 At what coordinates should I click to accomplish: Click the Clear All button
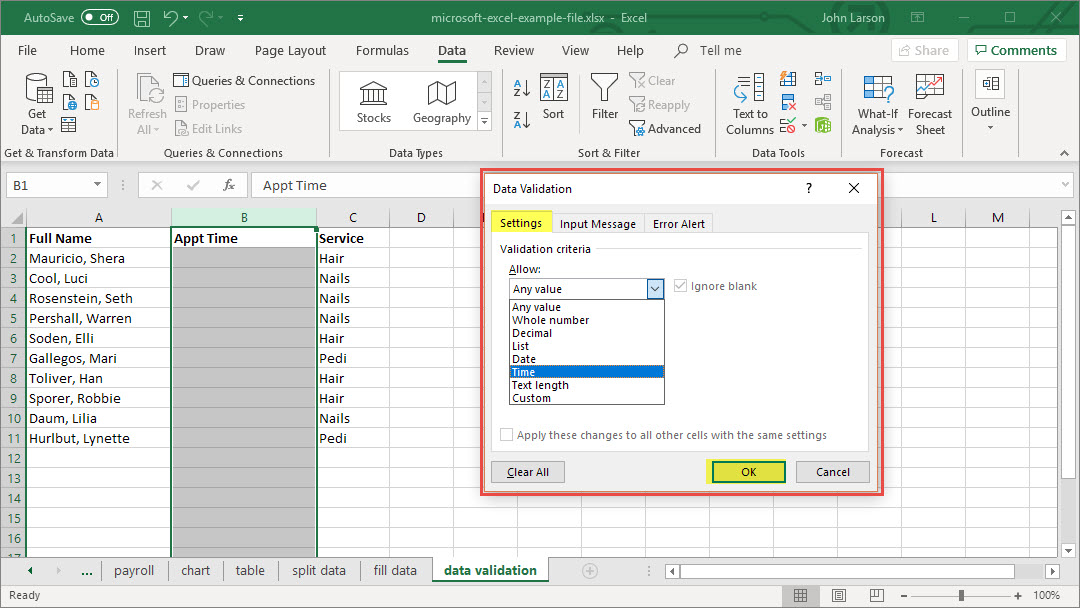(x=527, y=472)
